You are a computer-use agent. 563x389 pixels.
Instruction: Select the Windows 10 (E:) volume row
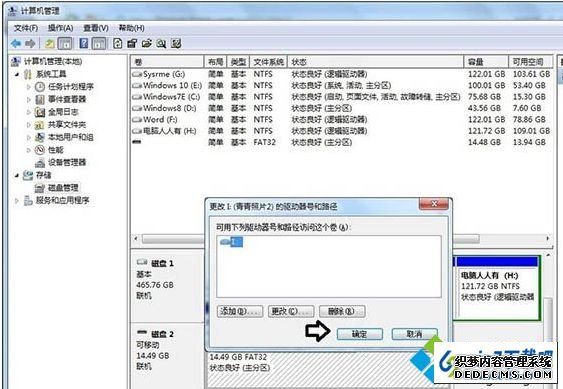[x=341, y=85]
